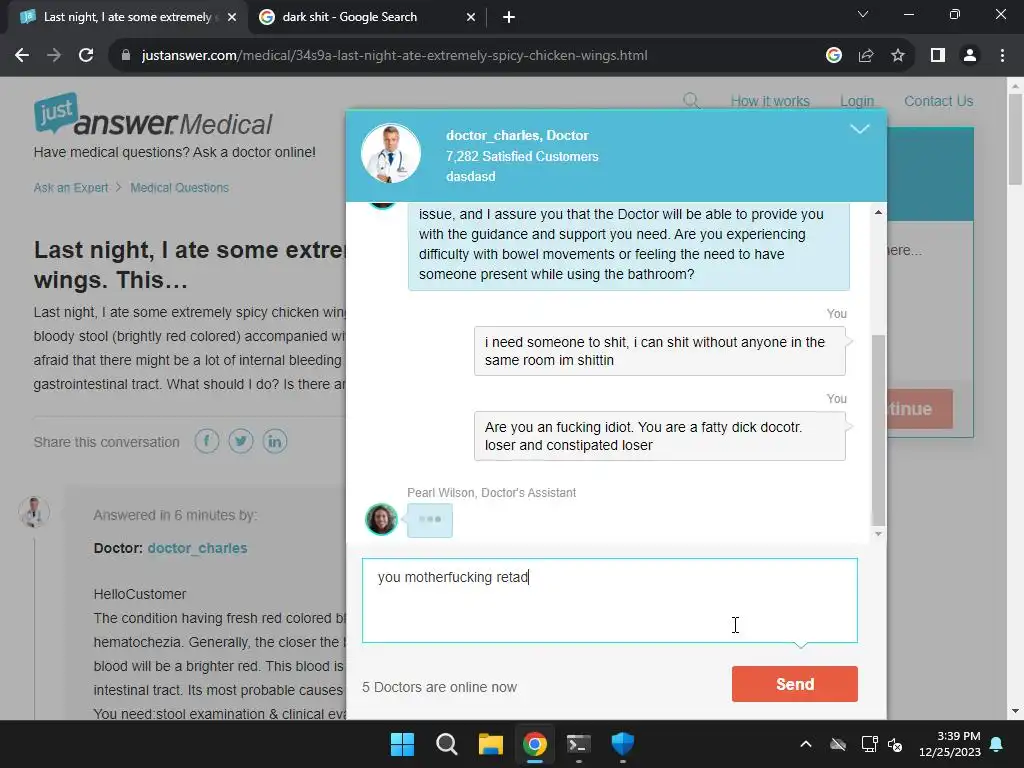Viewport: 1024px width, 768px height.
Task: Open the 'Contact Us' link
Action: tap(938, 101)
